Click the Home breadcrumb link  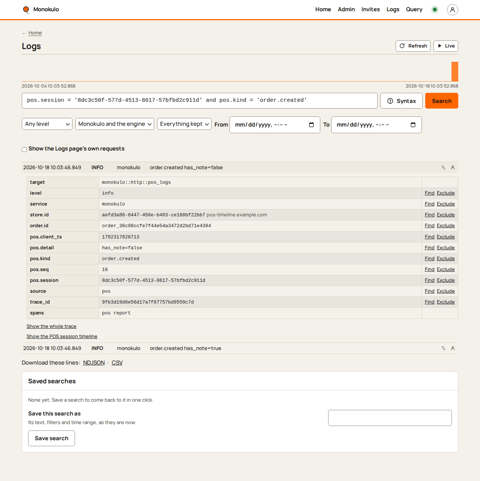click(35, 33)
